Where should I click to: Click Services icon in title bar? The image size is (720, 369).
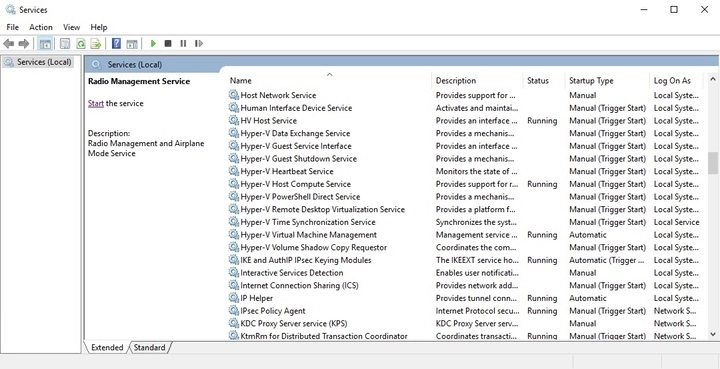tap(10, 9)
